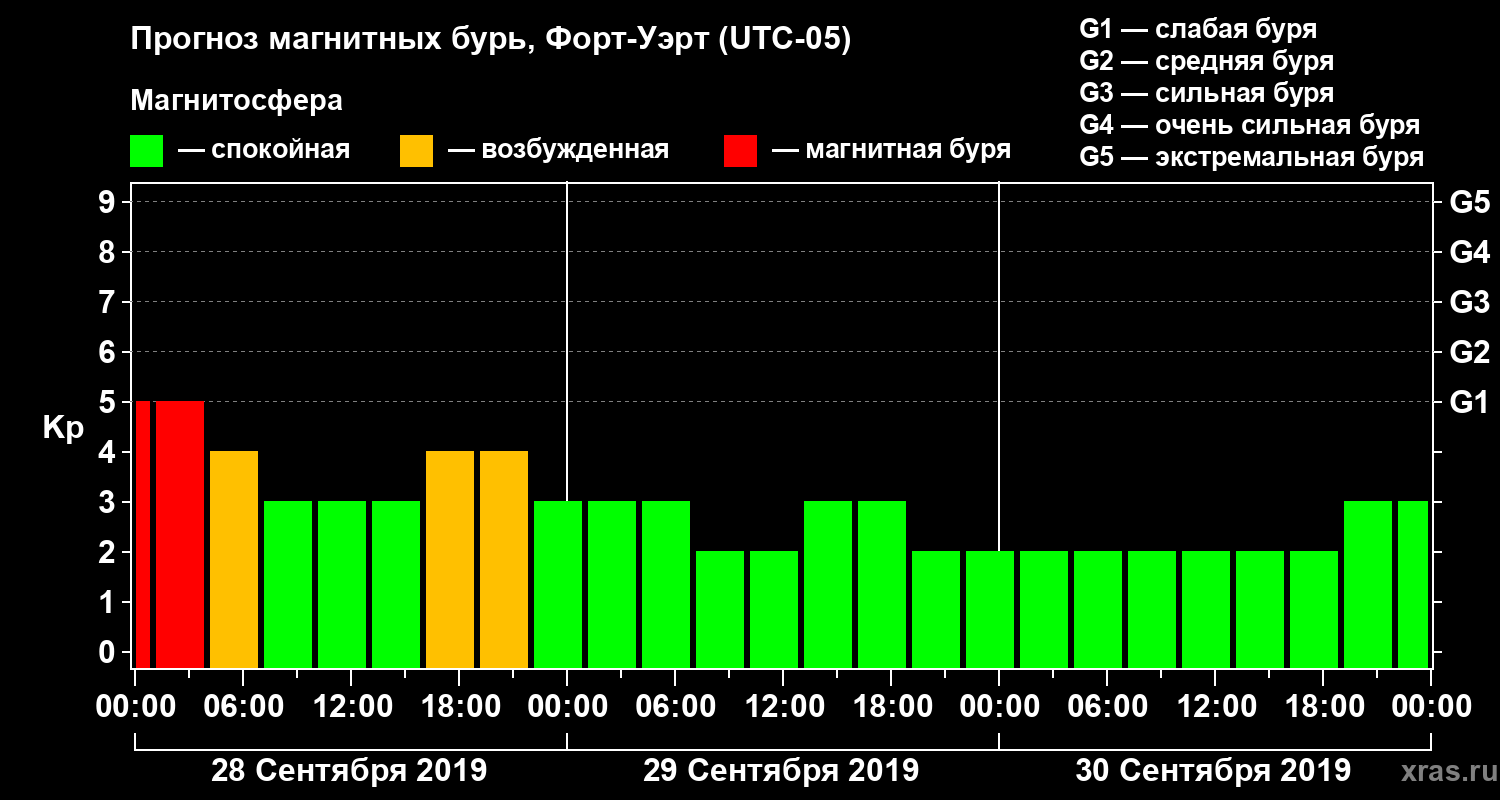
Task: Click the '— спокойная' legend label
Action: [264, 150]
